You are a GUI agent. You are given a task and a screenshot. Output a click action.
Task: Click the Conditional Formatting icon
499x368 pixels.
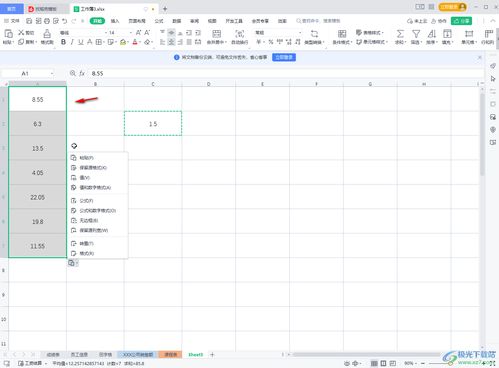[342, 34]
